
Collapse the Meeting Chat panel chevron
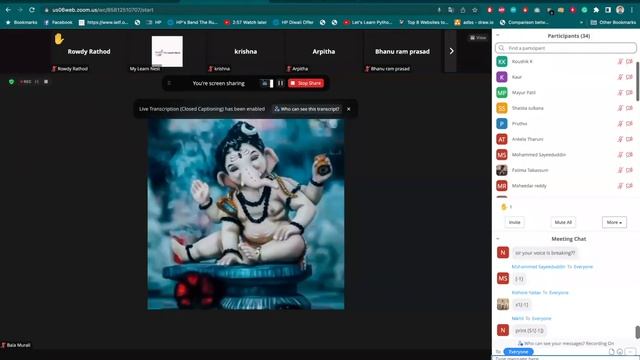pyautogui.click(x=498, y=239)
